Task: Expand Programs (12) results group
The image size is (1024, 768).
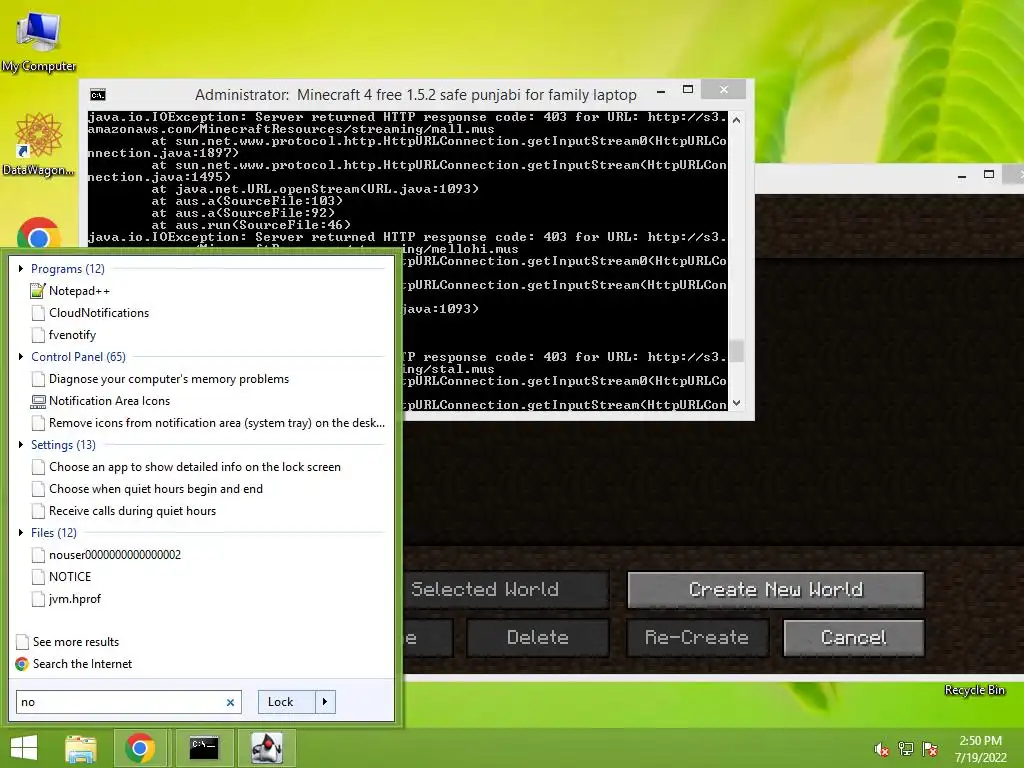Action: click(x=21, y=268)
